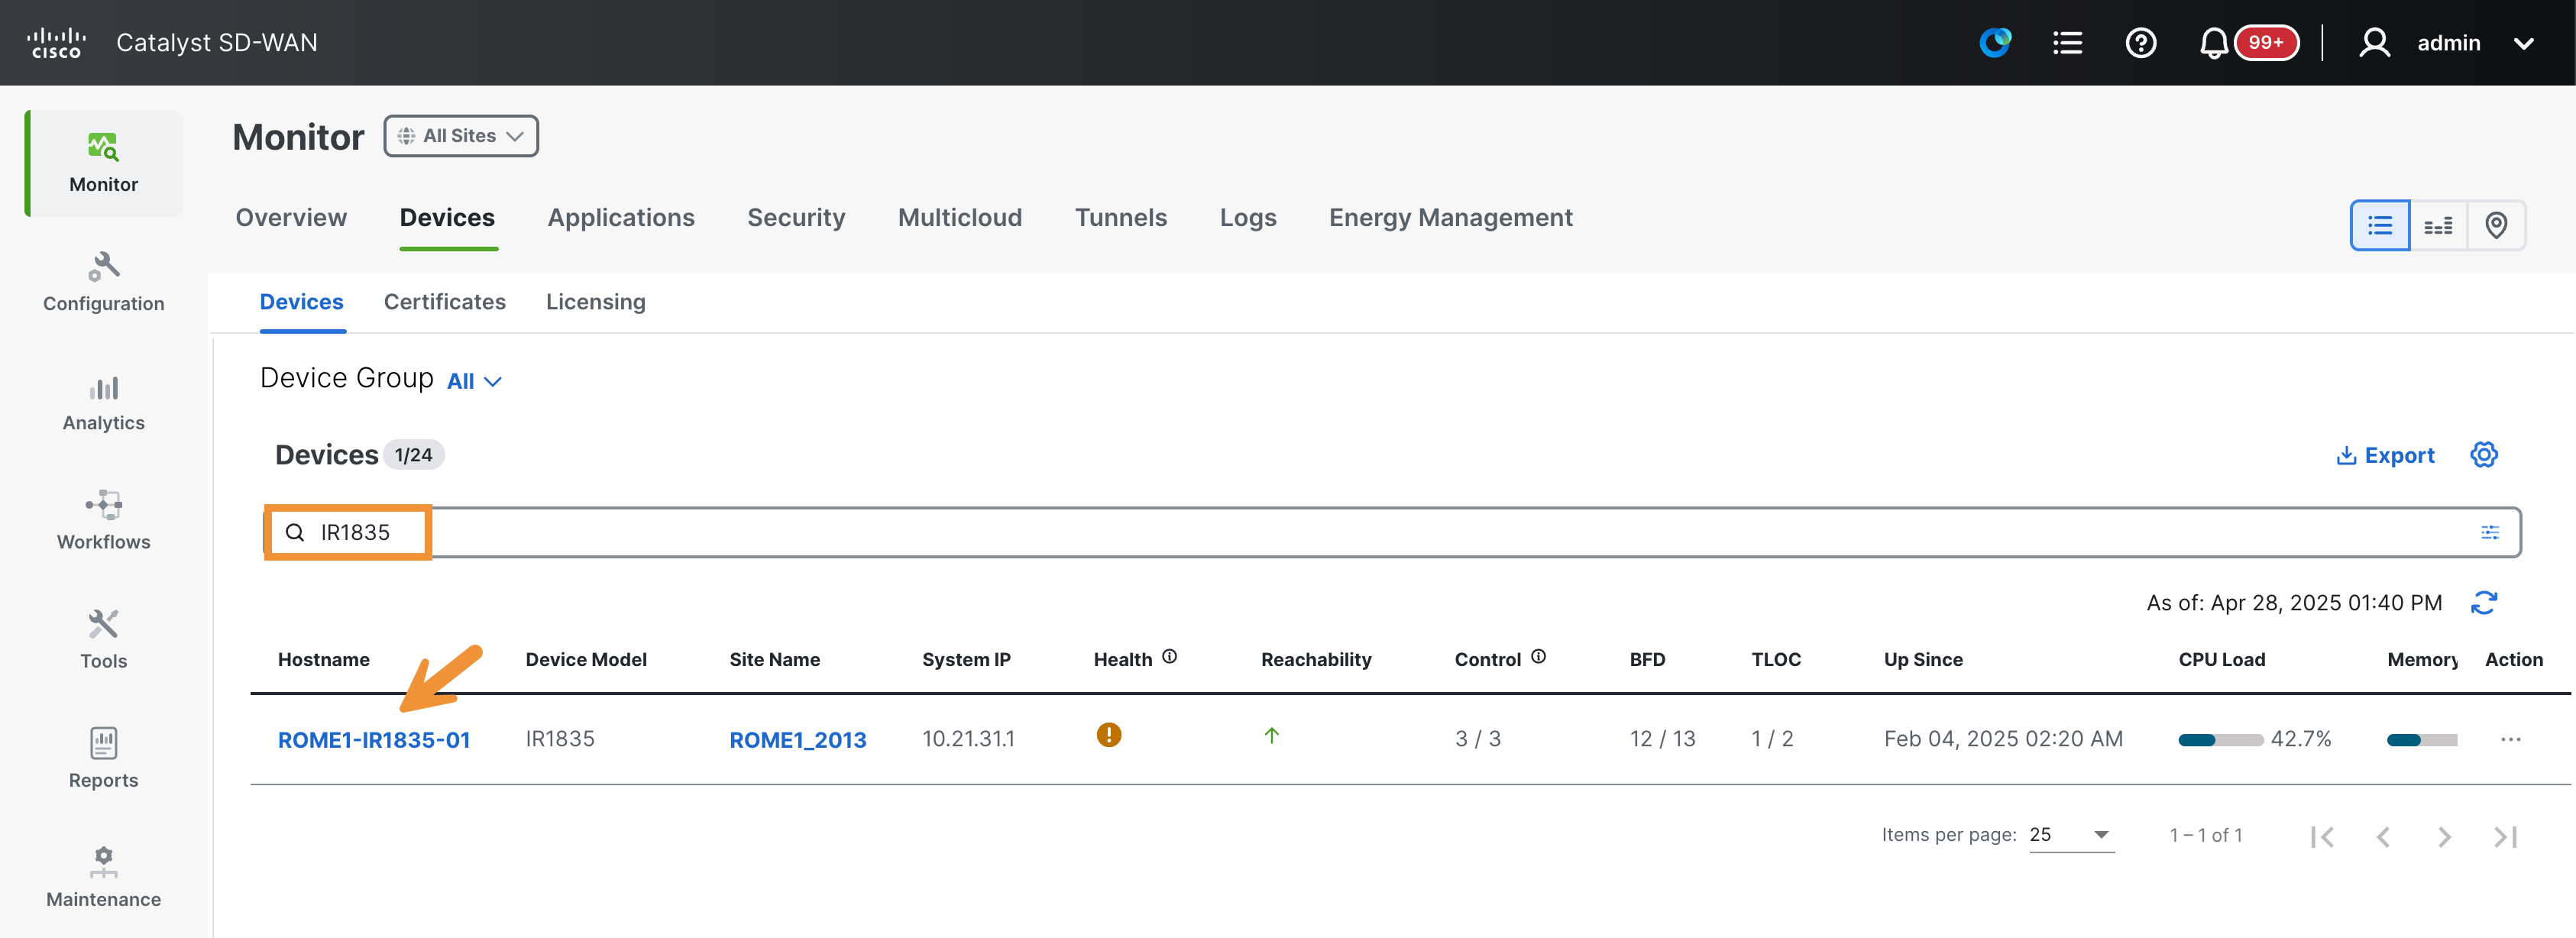The image size is (2576, 938).
Task: Click the Health column info icon
Action: coord(1169,657)
